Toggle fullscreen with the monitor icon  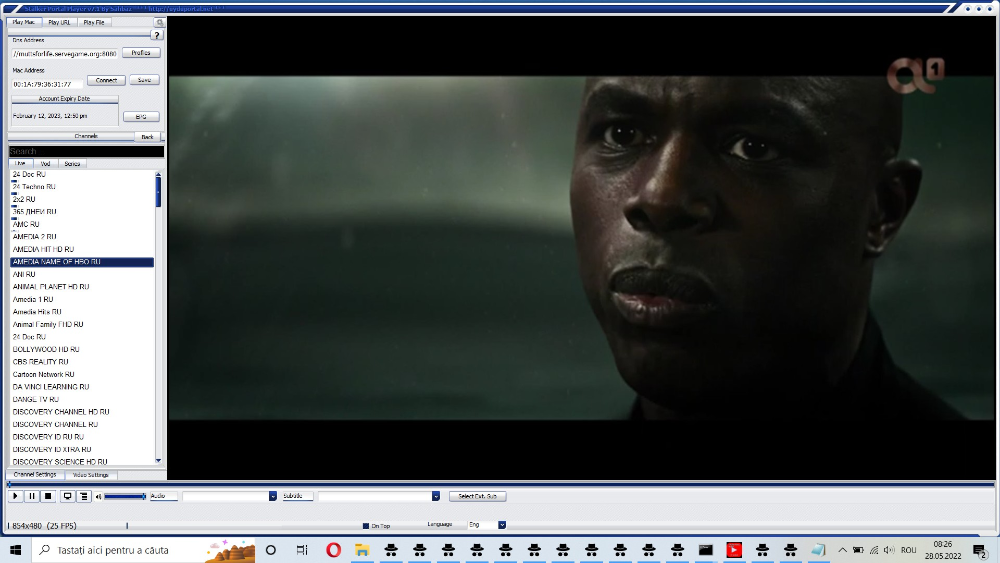[67, 496]
